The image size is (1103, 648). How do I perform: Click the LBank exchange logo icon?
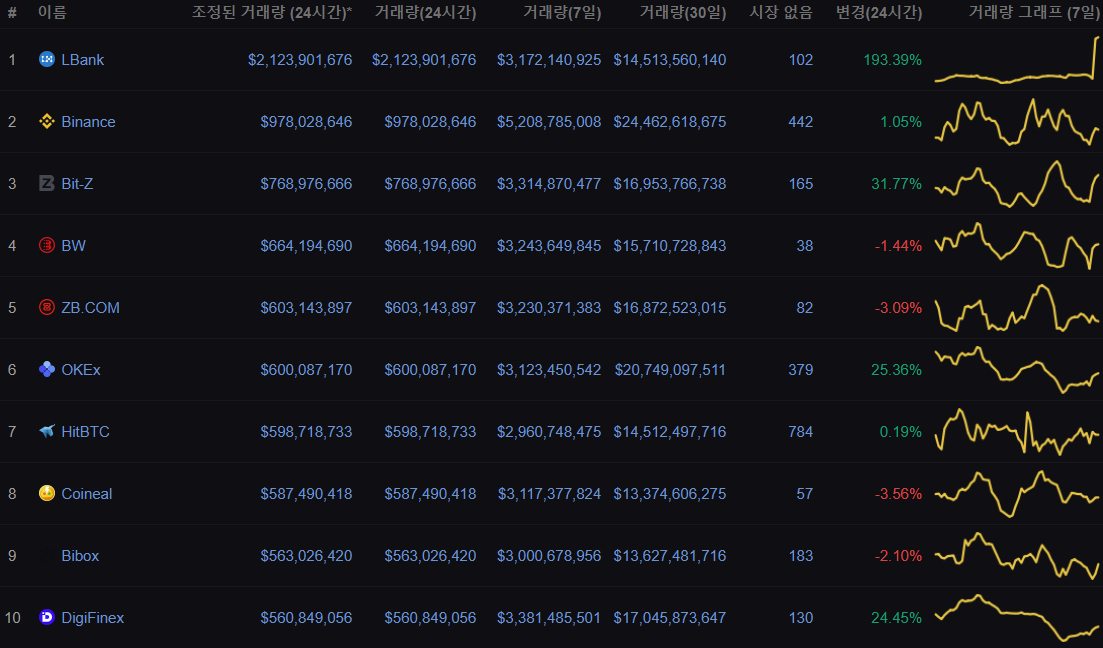pyautogui.click(x=46, y=60)
